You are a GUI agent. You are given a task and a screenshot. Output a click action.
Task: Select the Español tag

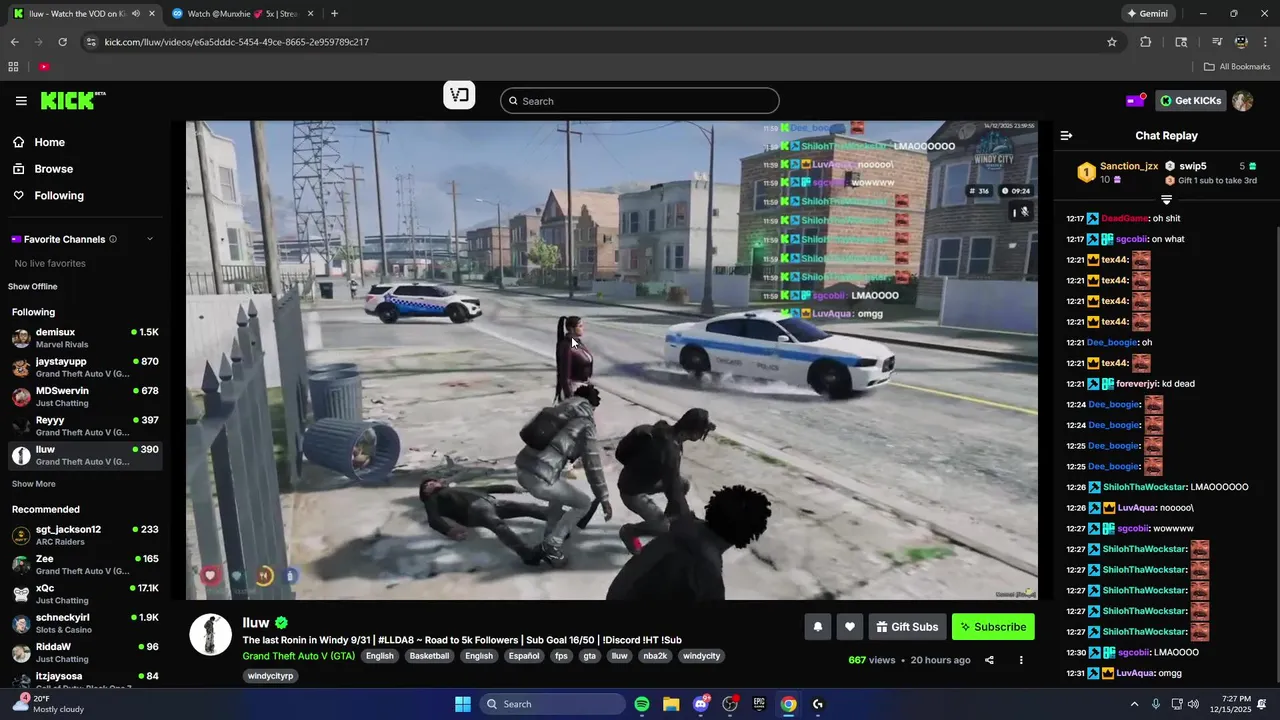(x=523, y=656)
